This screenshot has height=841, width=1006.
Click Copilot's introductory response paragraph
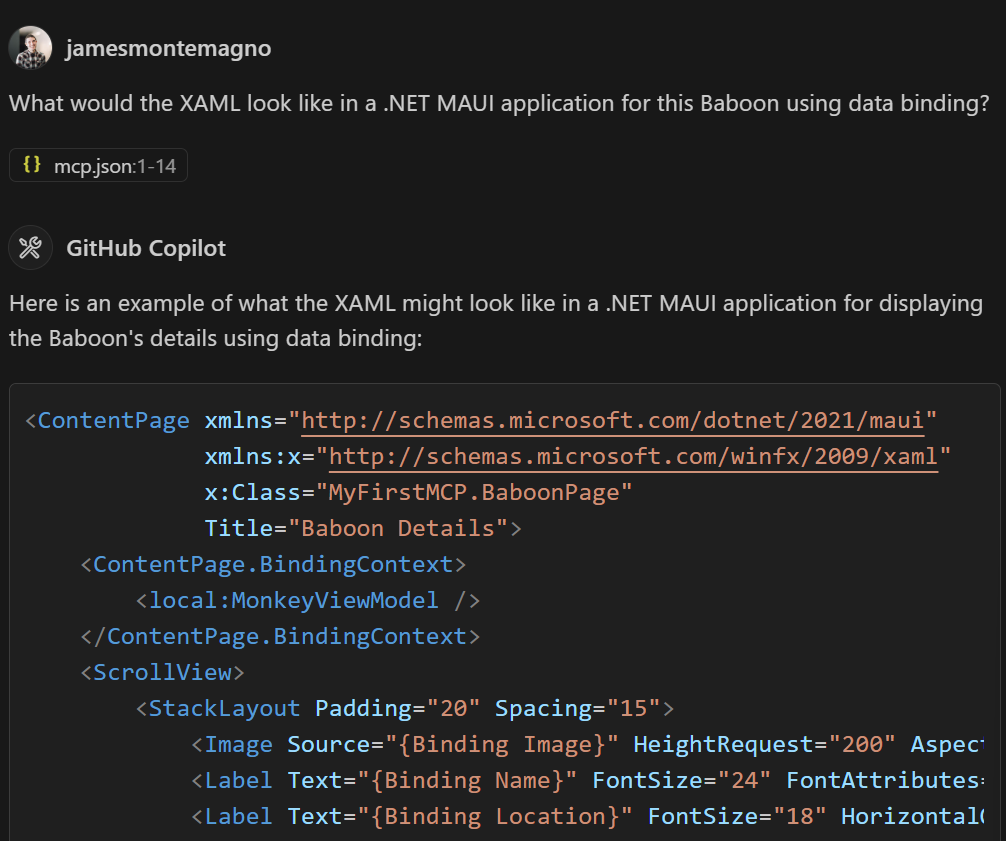(495, 320)
